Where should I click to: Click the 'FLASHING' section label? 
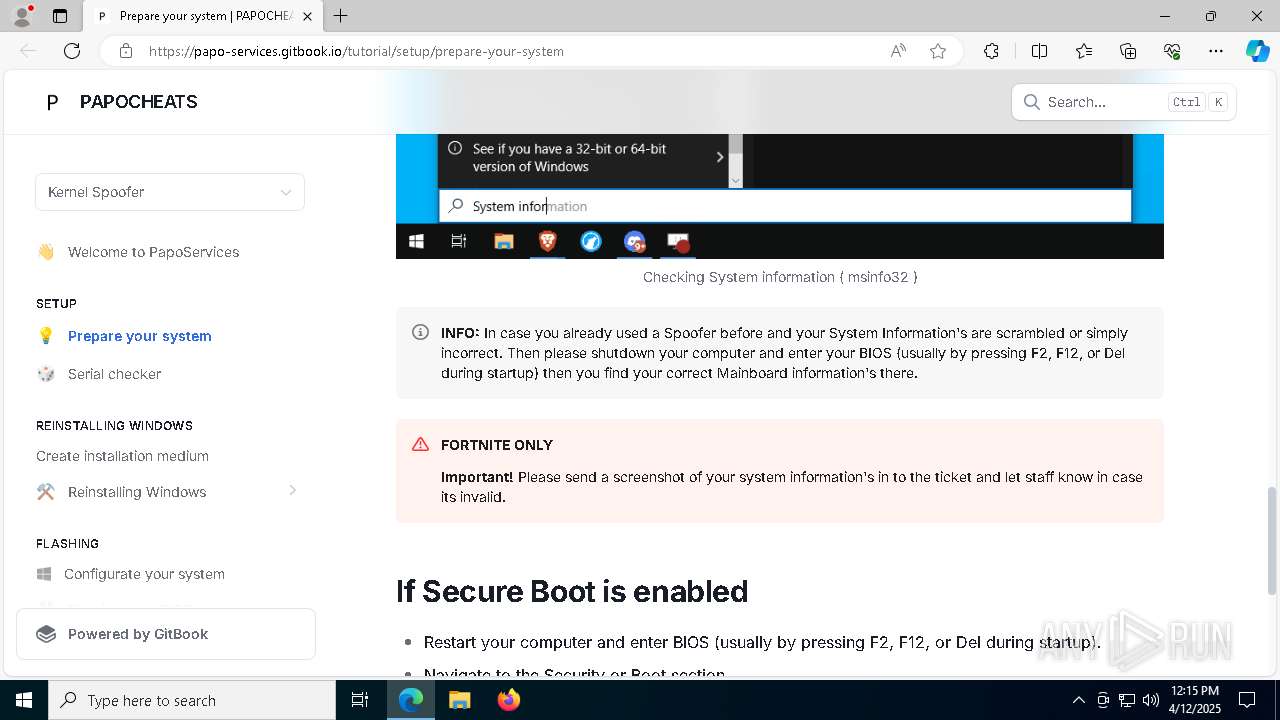coord(67,544)
